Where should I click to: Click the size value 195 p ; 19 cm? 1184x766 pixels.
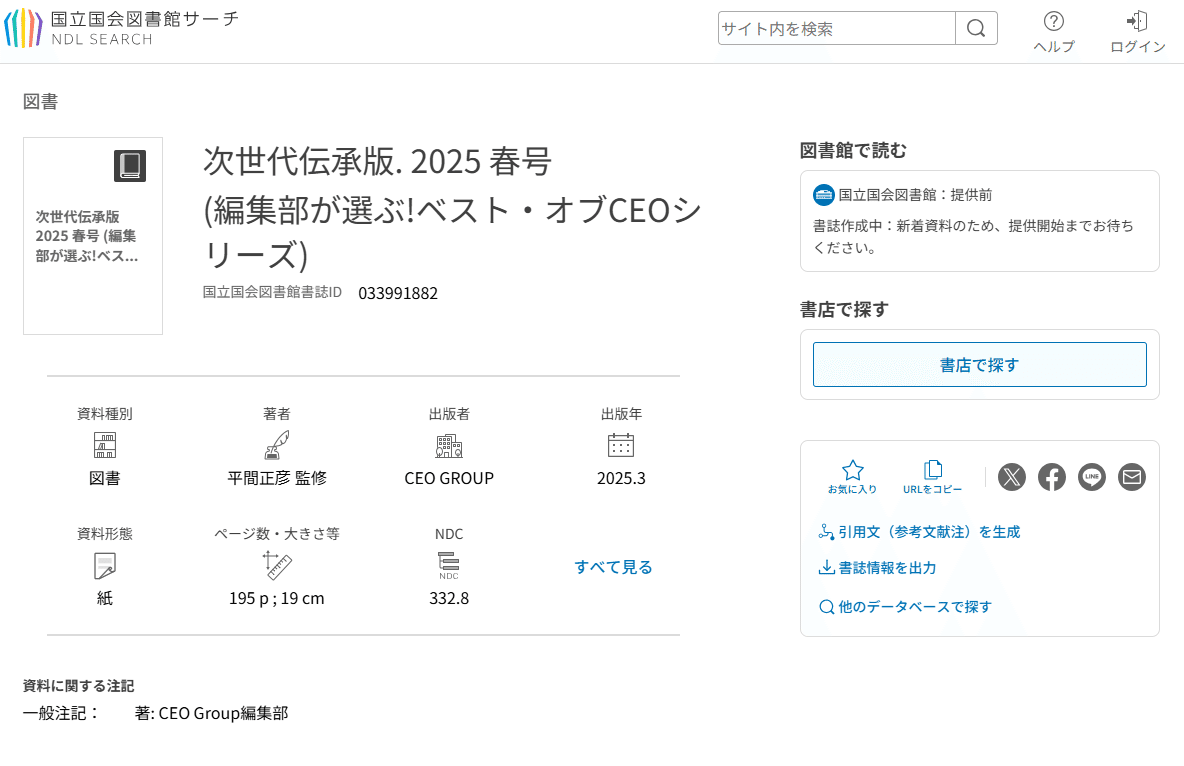(x=276, y=598)
